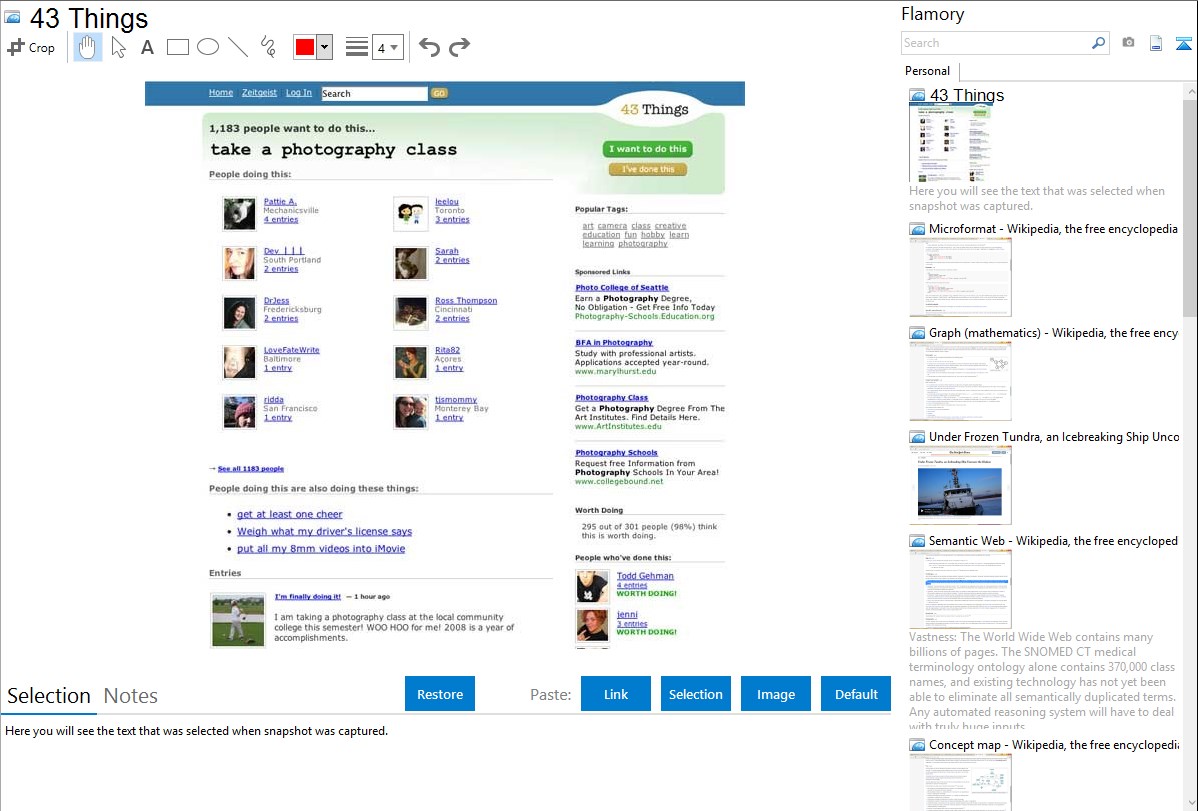
Task: Click the Log In link in captured page
Action: click(x=299, y=92)
